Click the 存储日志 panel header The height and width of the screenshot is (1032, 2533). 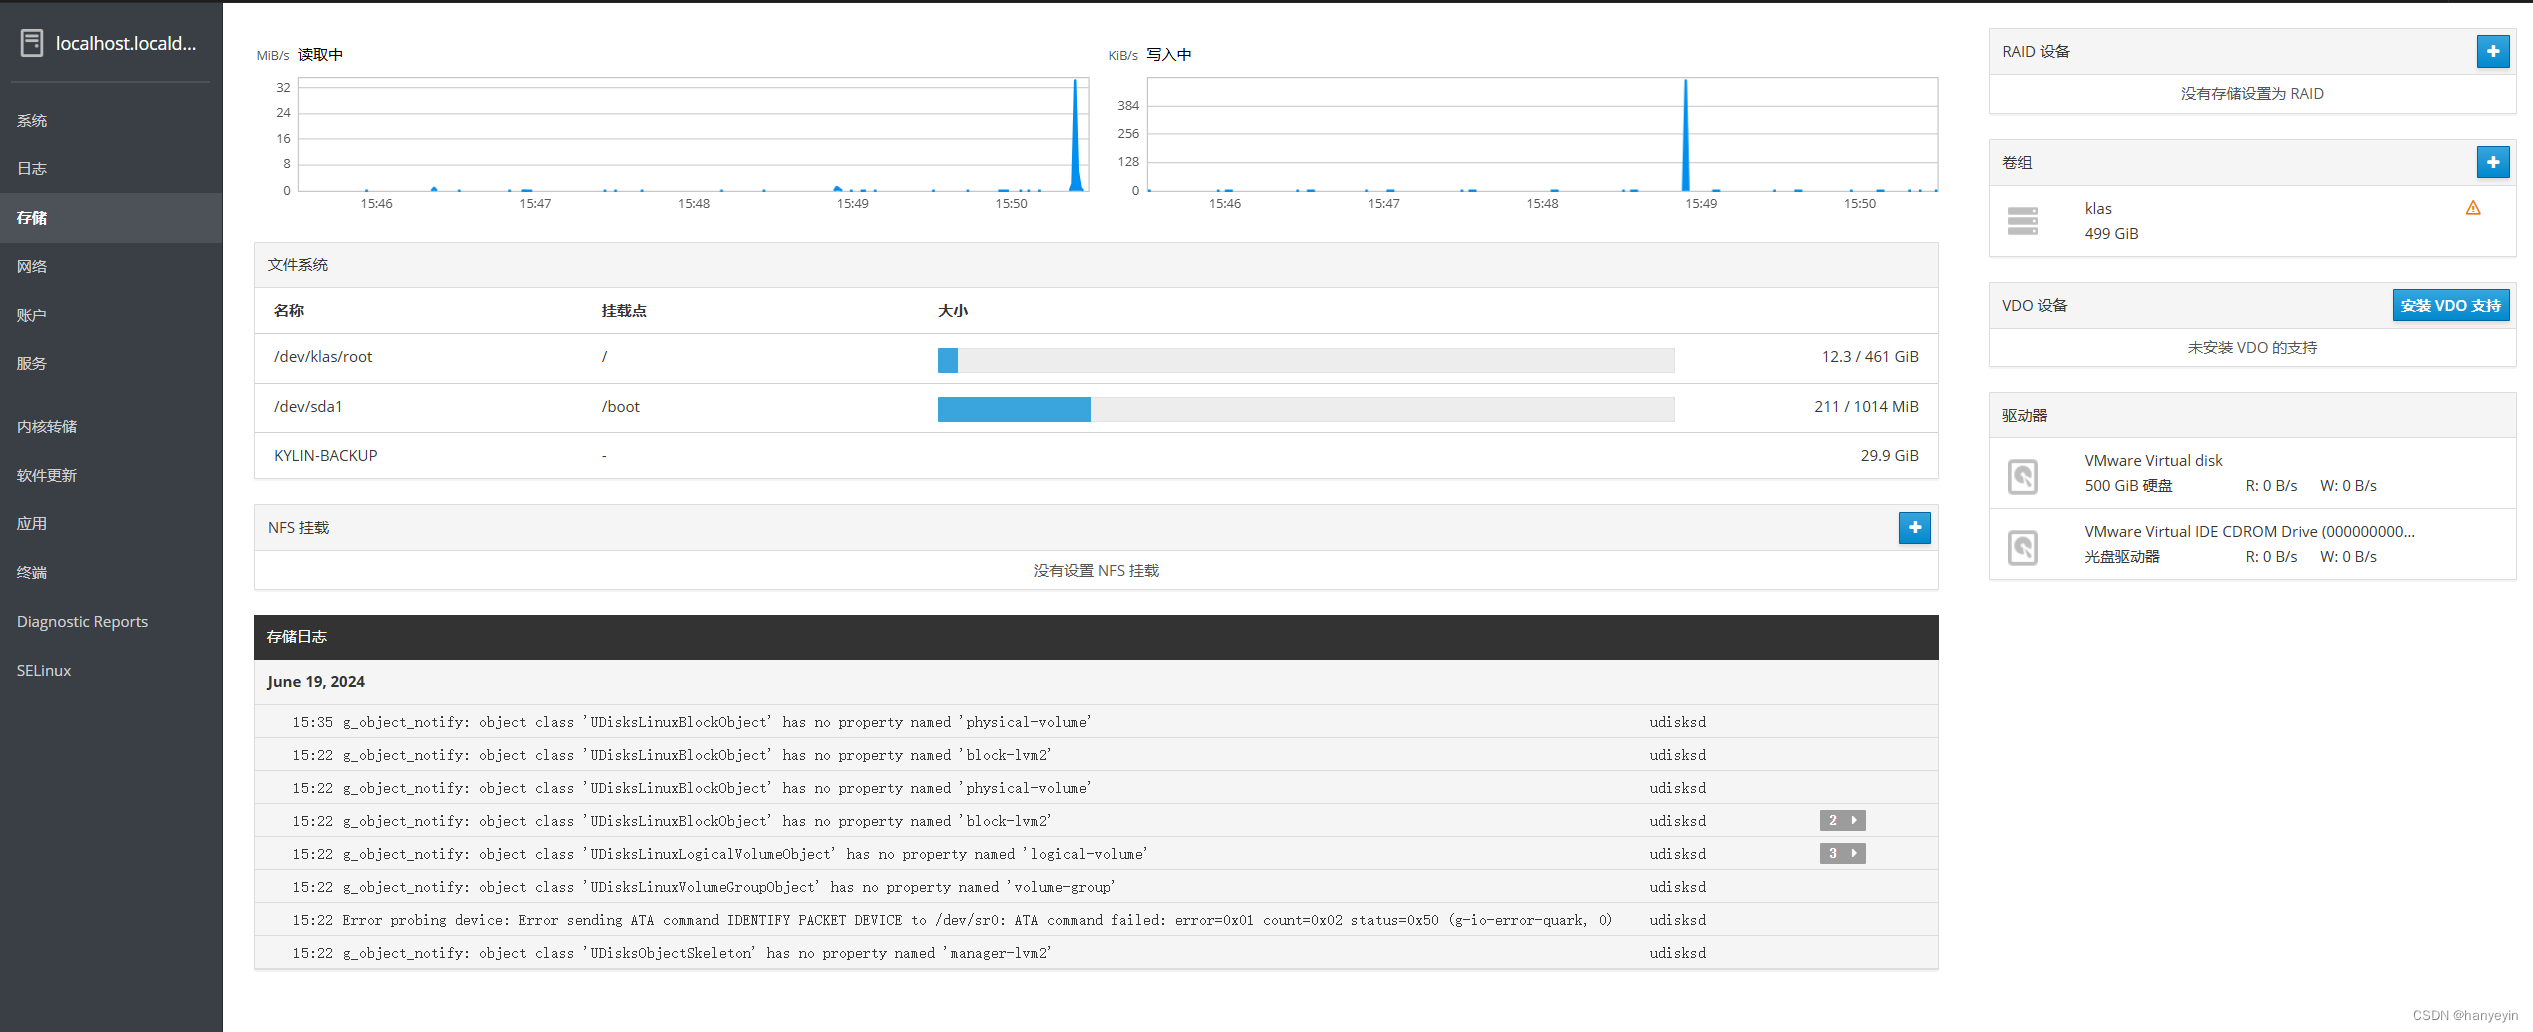pyautogui.click(x=1096, y=637)
